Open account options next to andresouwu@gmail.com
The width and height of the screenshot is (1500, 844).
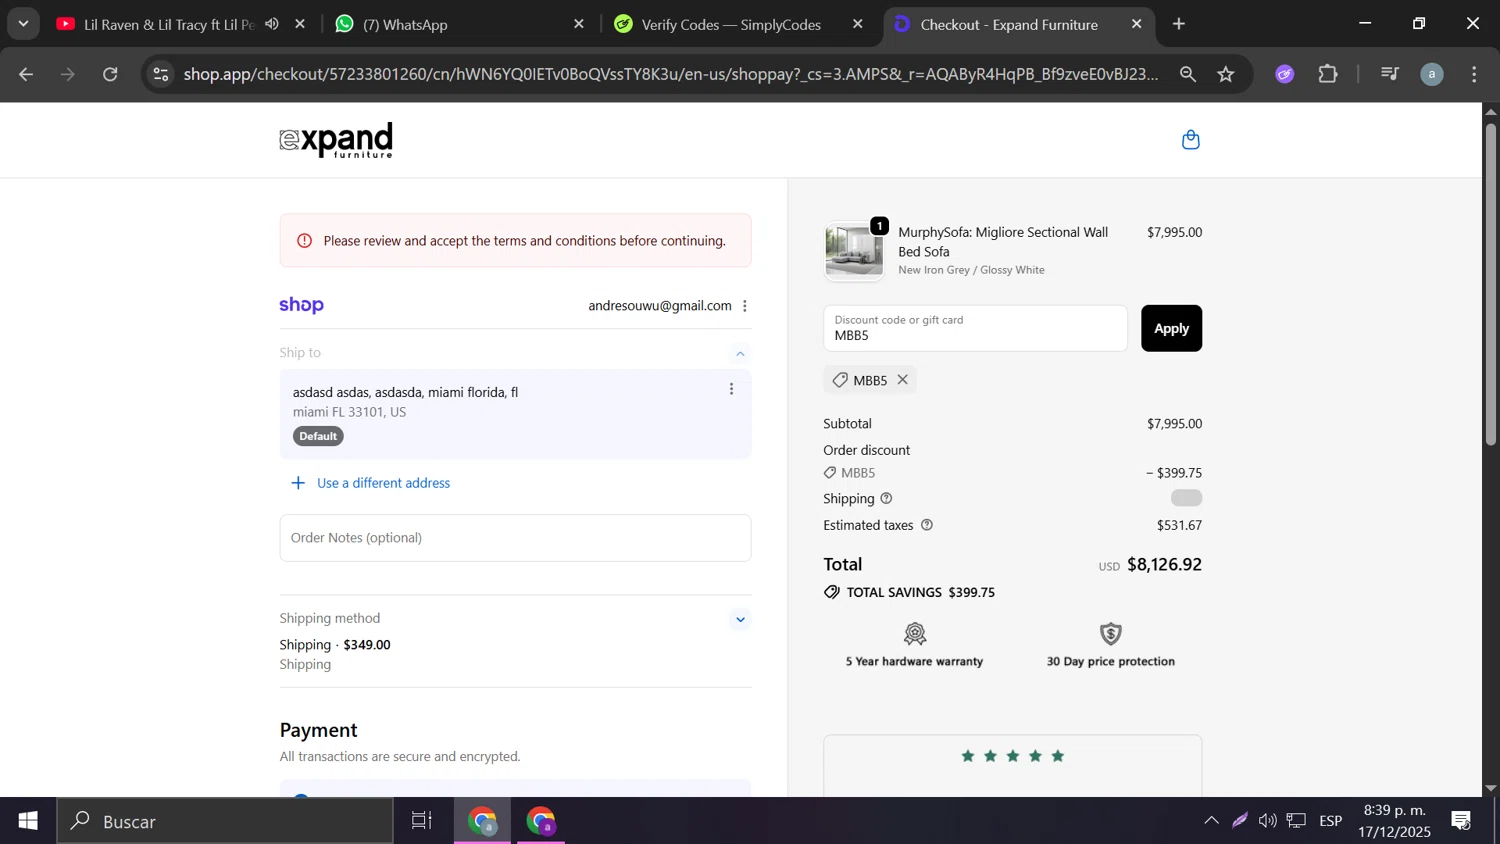[745, 306]
